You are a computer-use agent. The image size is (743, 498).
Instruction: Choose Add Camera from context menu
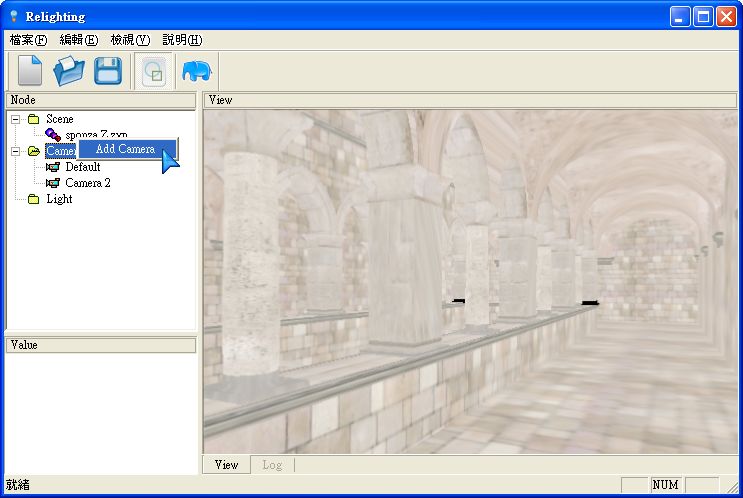click(x=127, y=149)
